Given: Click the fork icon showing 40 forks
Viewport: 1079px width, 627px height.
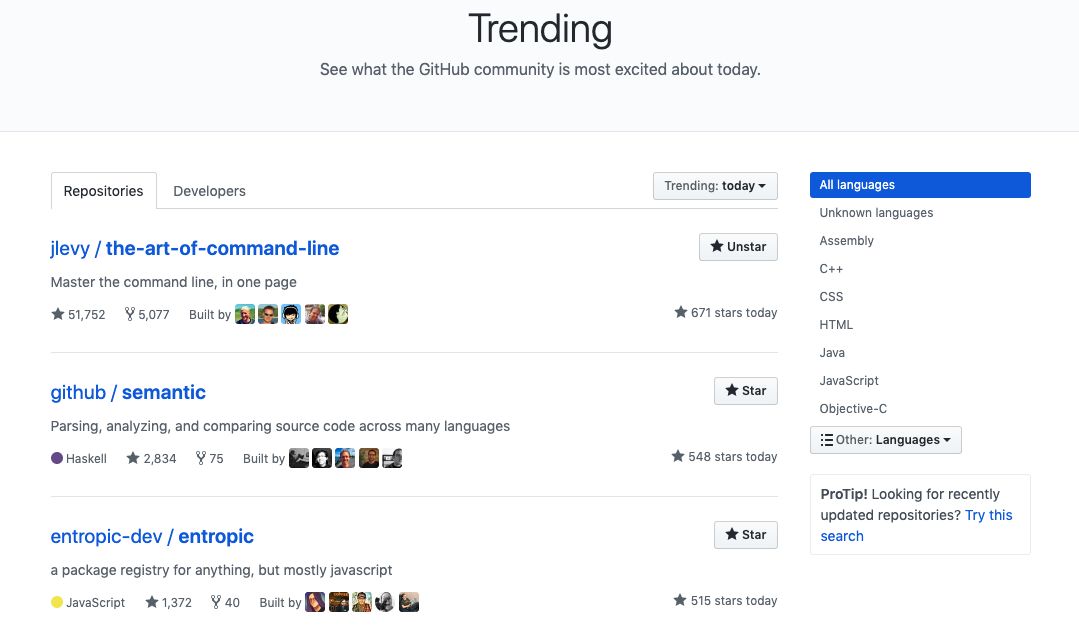Looking at the screenshot, I should coord(216,602).
